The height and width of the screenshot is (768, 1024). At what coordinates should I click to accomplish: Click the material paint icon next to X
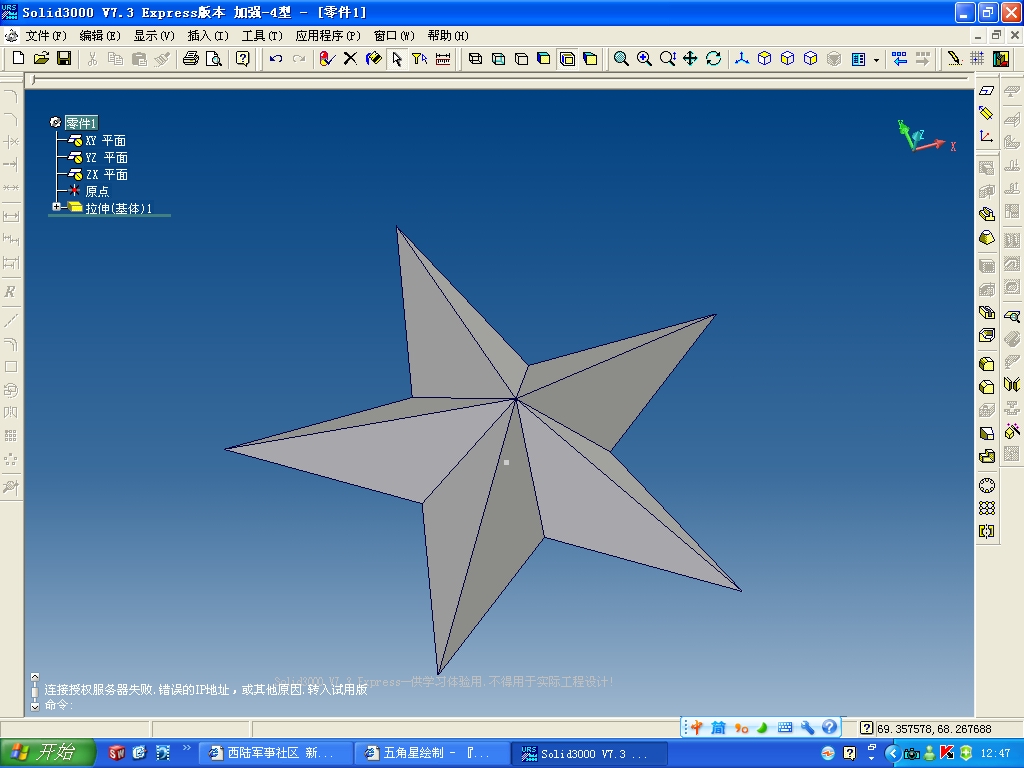pyautogui.click(x=374, y=59)
